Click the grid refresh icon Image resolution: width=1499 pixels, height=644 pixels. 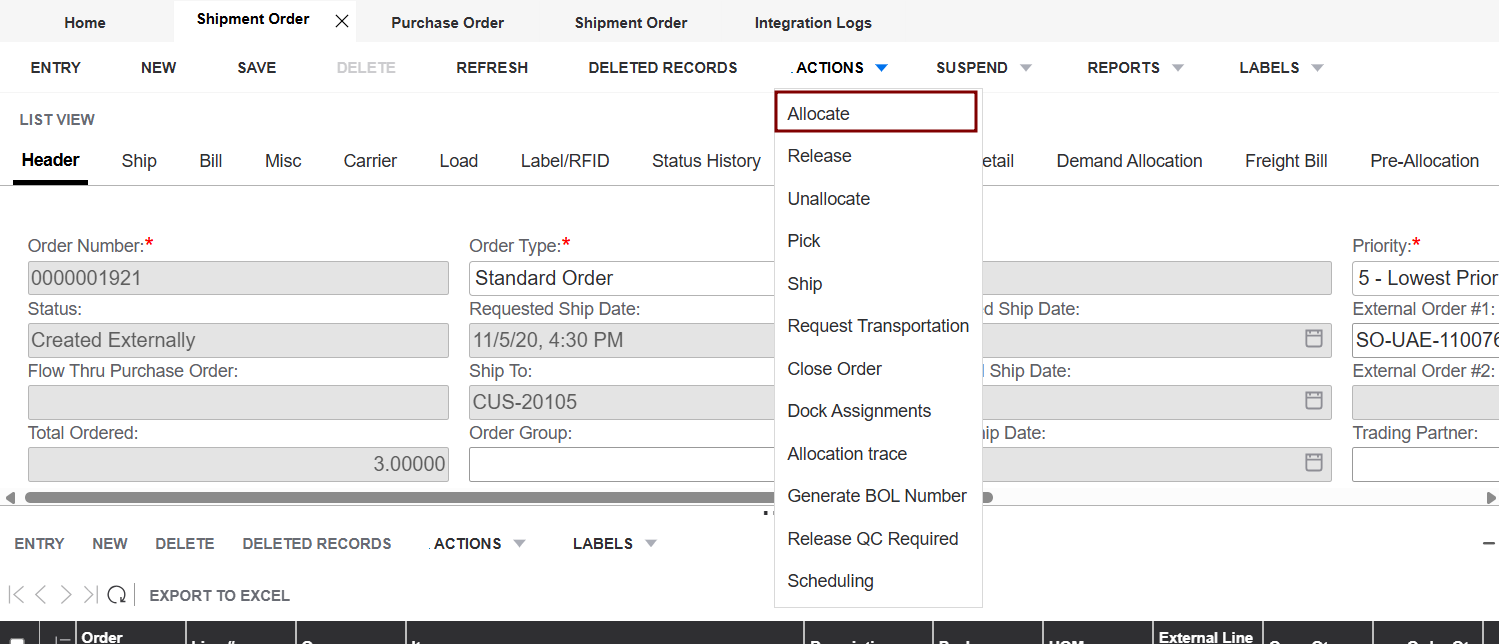click(x=117, y=595)
